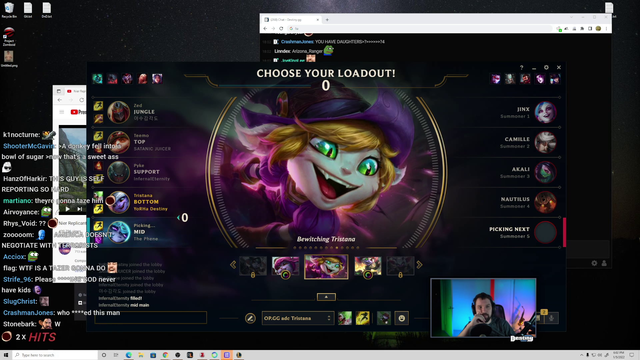Open the emote selection button
Image resolution: width=640 pixels, height=360 pixels.
click(x=402, y=318)
